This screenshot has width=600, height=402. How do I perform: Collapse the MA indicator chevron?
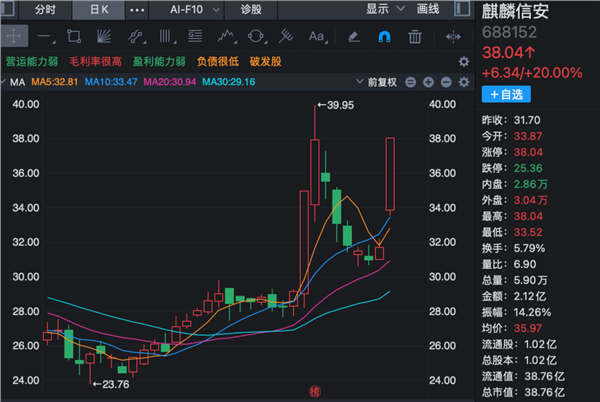pos(3,81)
